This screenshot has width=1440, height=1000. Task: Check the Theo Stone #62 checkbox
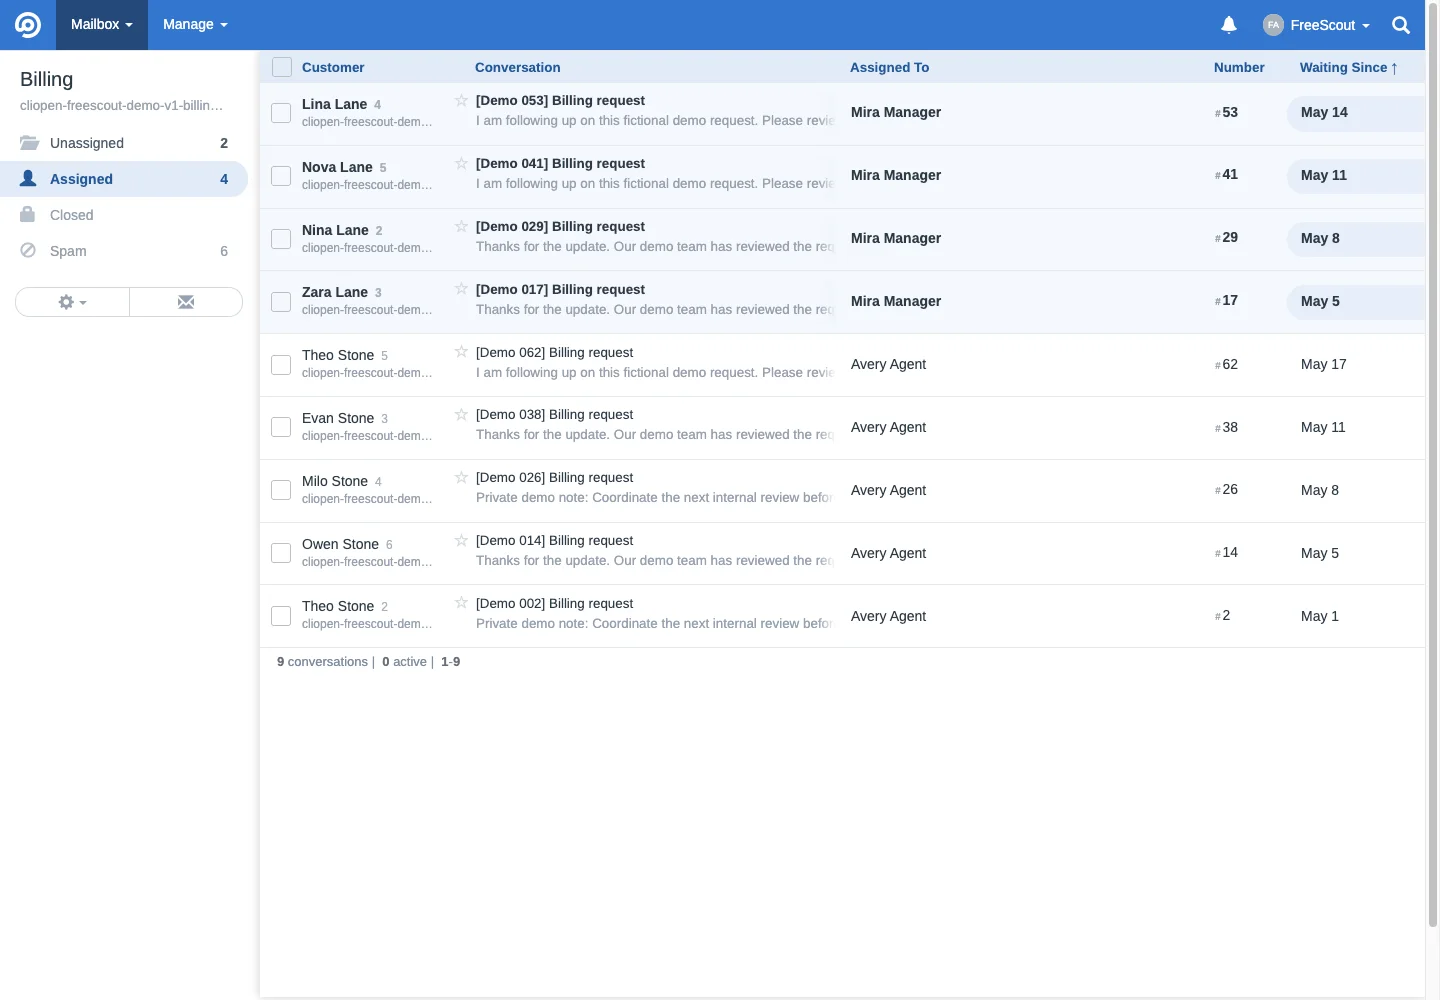(x=281, y=364)
